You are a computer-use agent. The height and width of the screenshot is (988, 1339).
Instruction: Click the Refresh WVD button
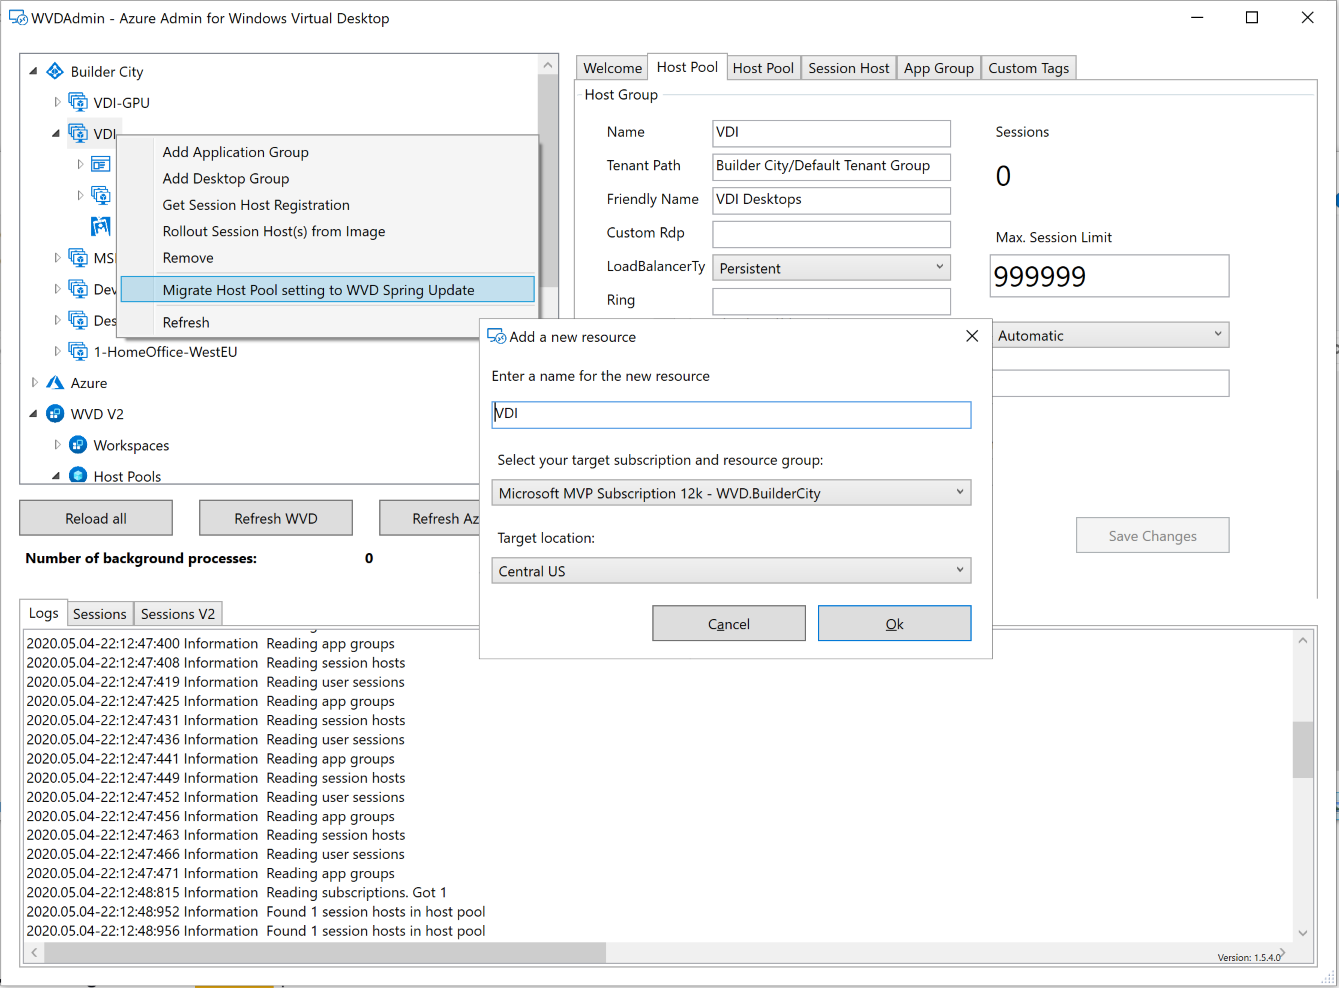pyautogui.click(x=276, y=518)
